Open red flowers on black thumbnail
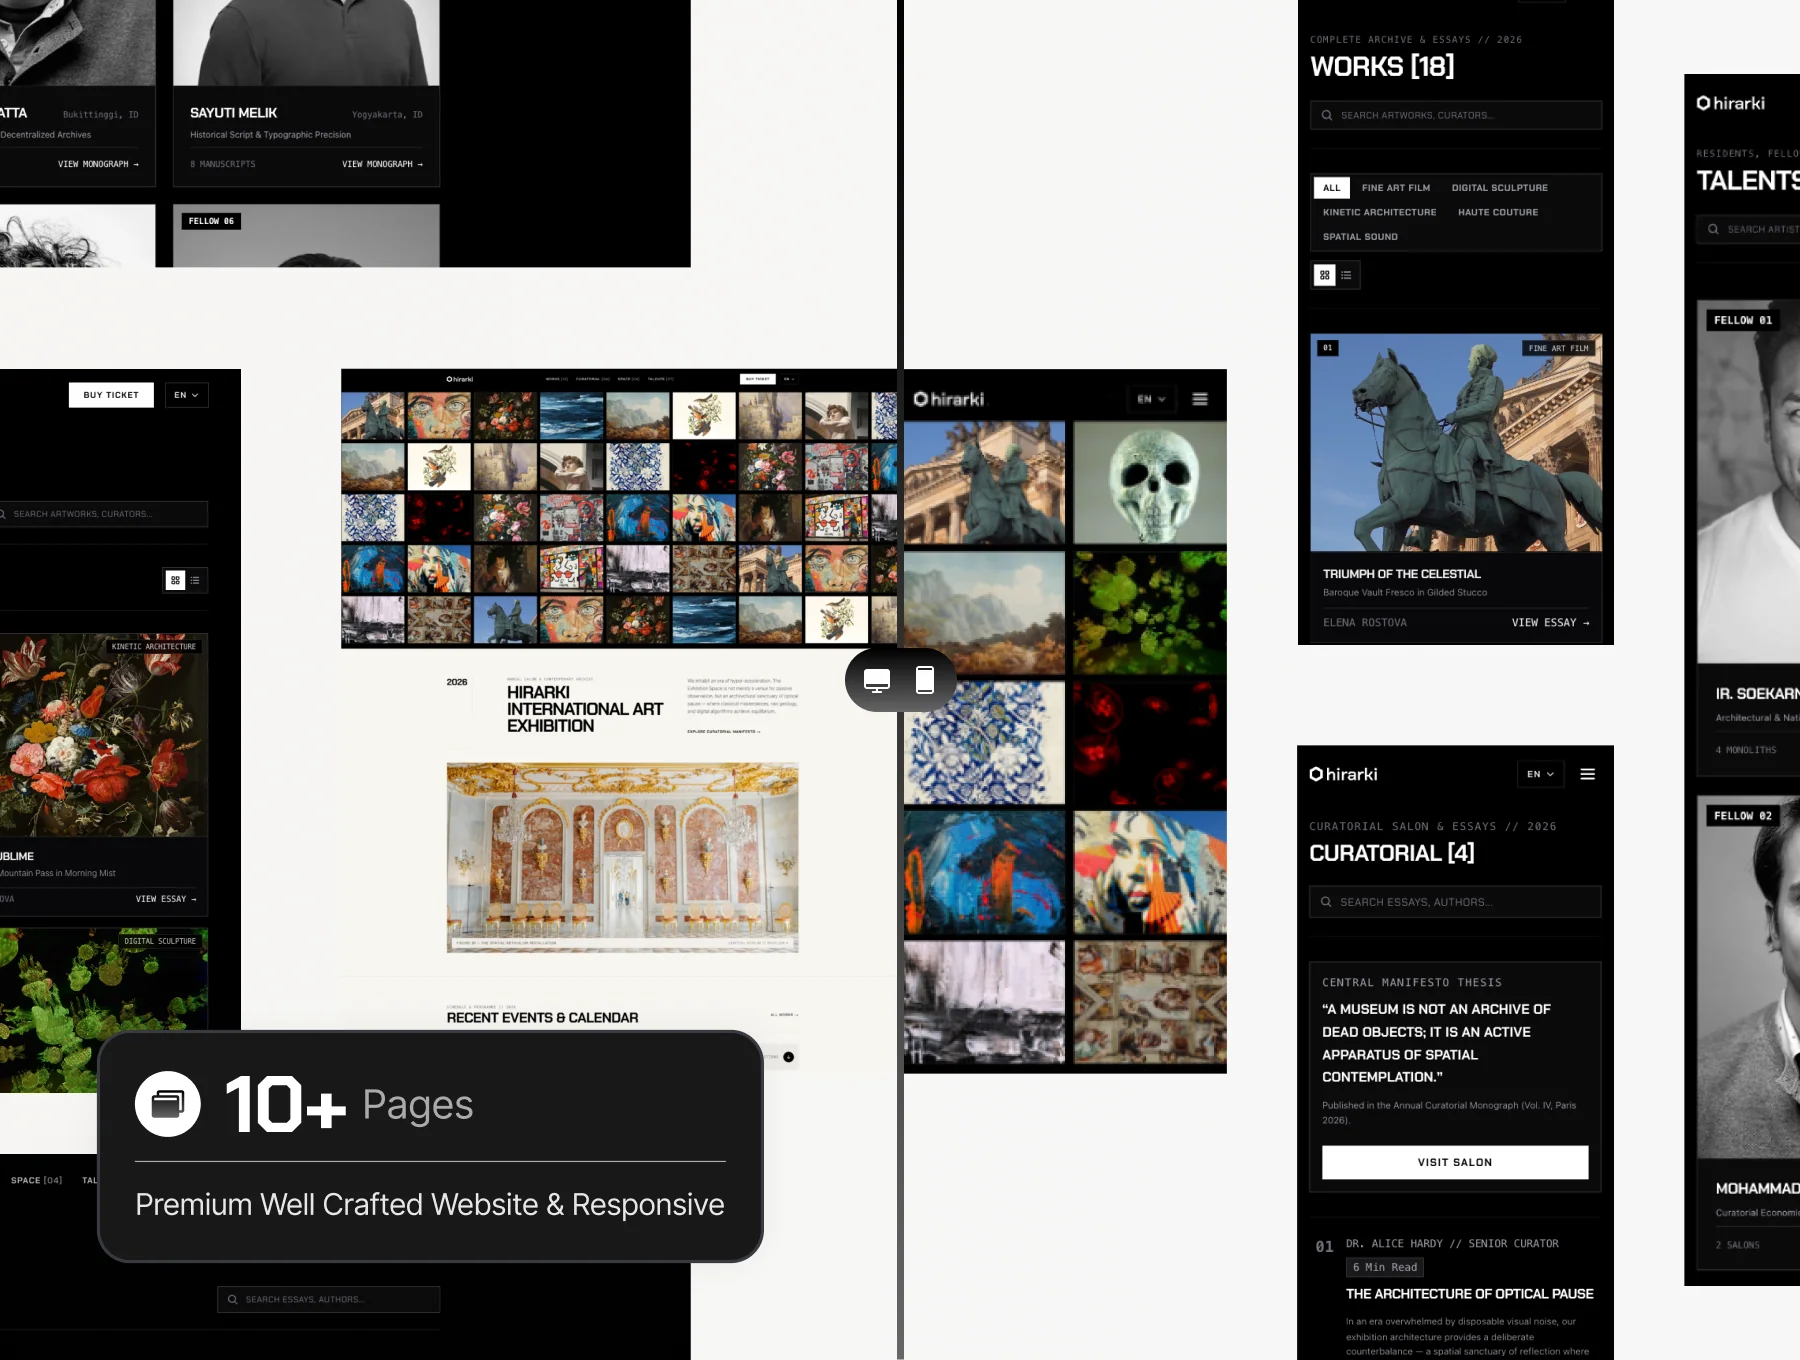The width and height of the screenshot is (1800, 1360). [1150, 743]
